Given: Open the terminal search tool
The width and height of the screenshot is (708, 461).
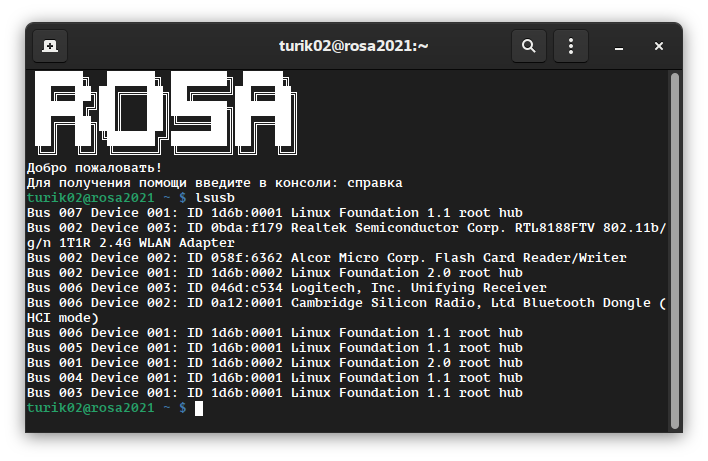Looking at the screenshot, I should (x=529, y=46).
